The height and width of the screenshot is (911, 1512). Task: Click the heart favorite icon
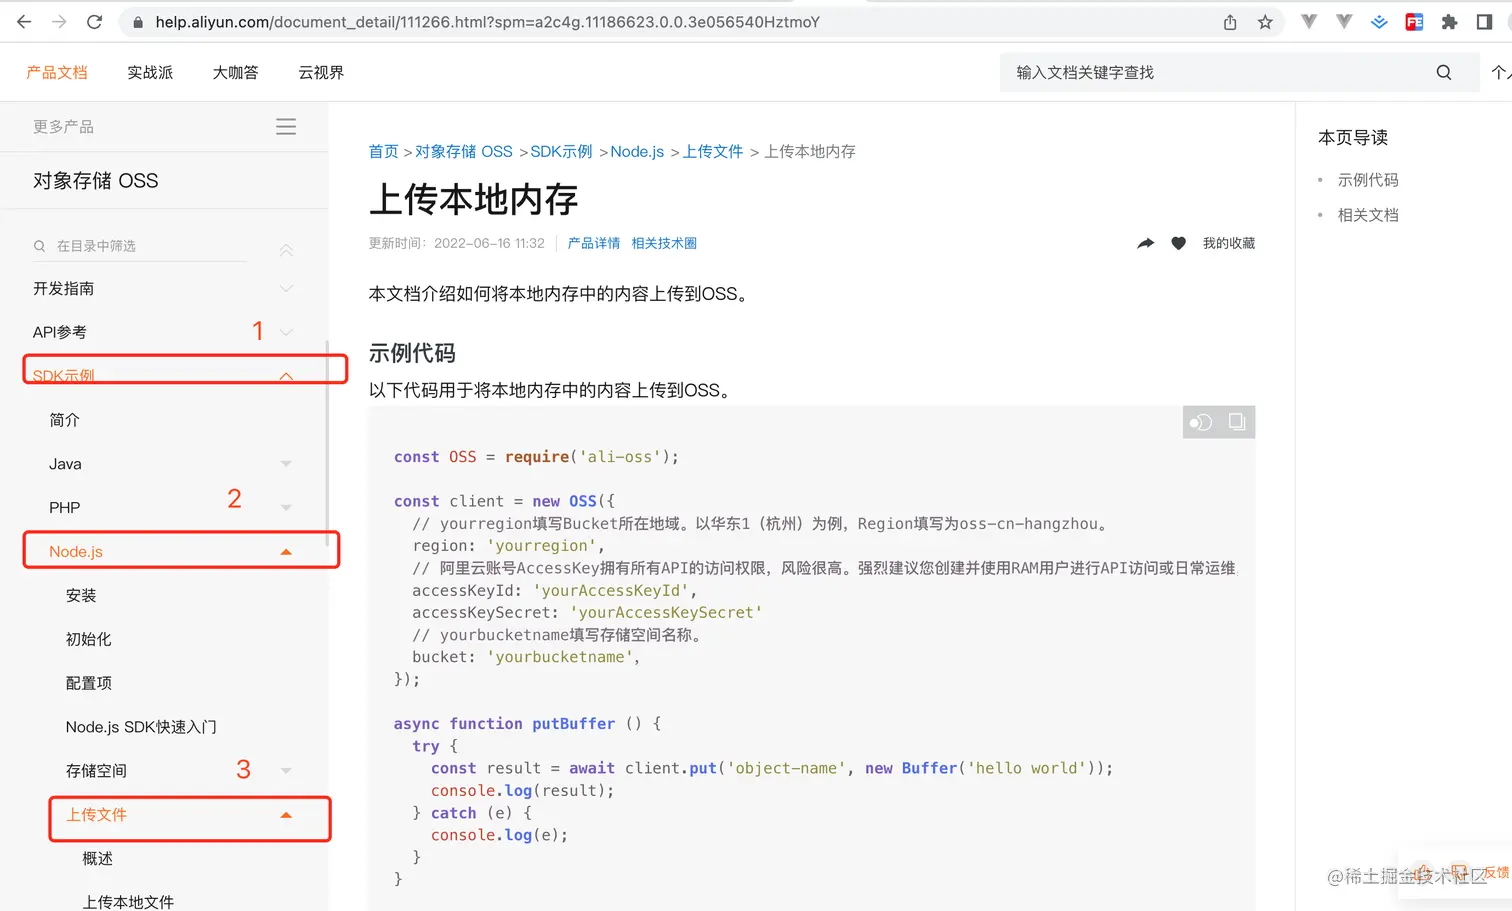tap(1179, 243)
